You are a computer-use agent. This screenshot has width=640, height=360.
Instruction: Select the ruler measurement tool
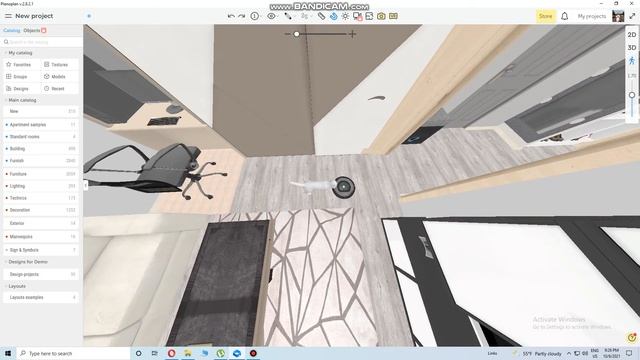(x=321, y=16)
